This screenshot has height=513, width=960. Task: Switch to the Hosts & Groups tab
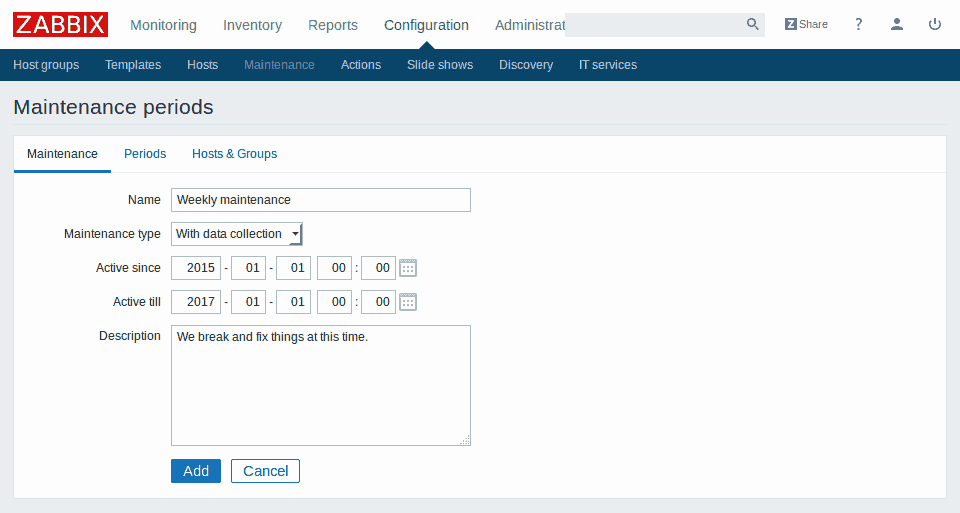234,154
